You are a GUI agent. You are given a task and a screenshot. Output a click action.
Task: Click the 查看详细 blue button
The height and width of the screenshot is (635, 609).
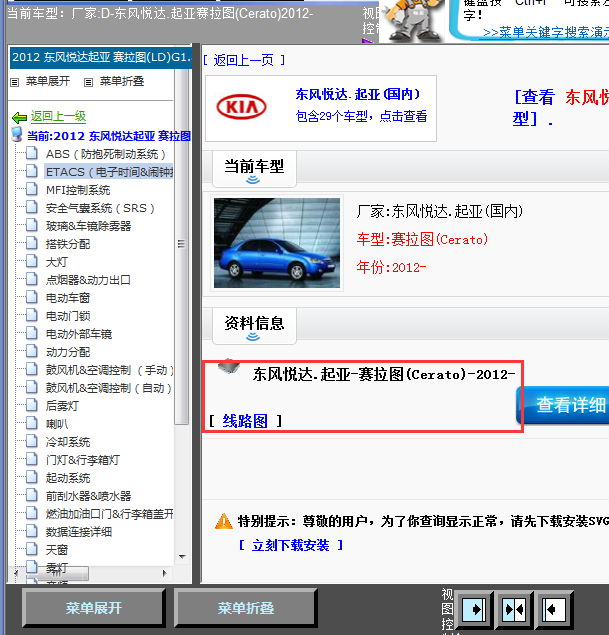563,405
